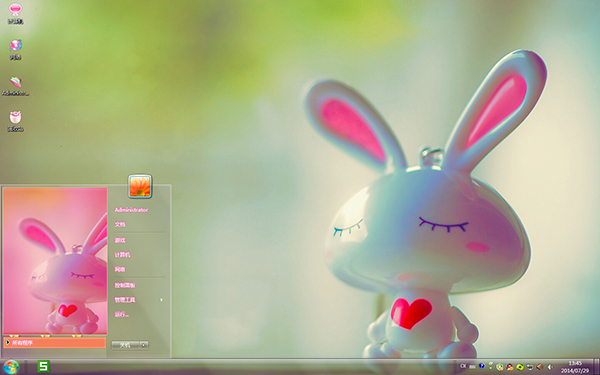The height and width of the screenshot is (375, 600).
Task: Click the red arrow tray icon
Action: coord(540,367)
